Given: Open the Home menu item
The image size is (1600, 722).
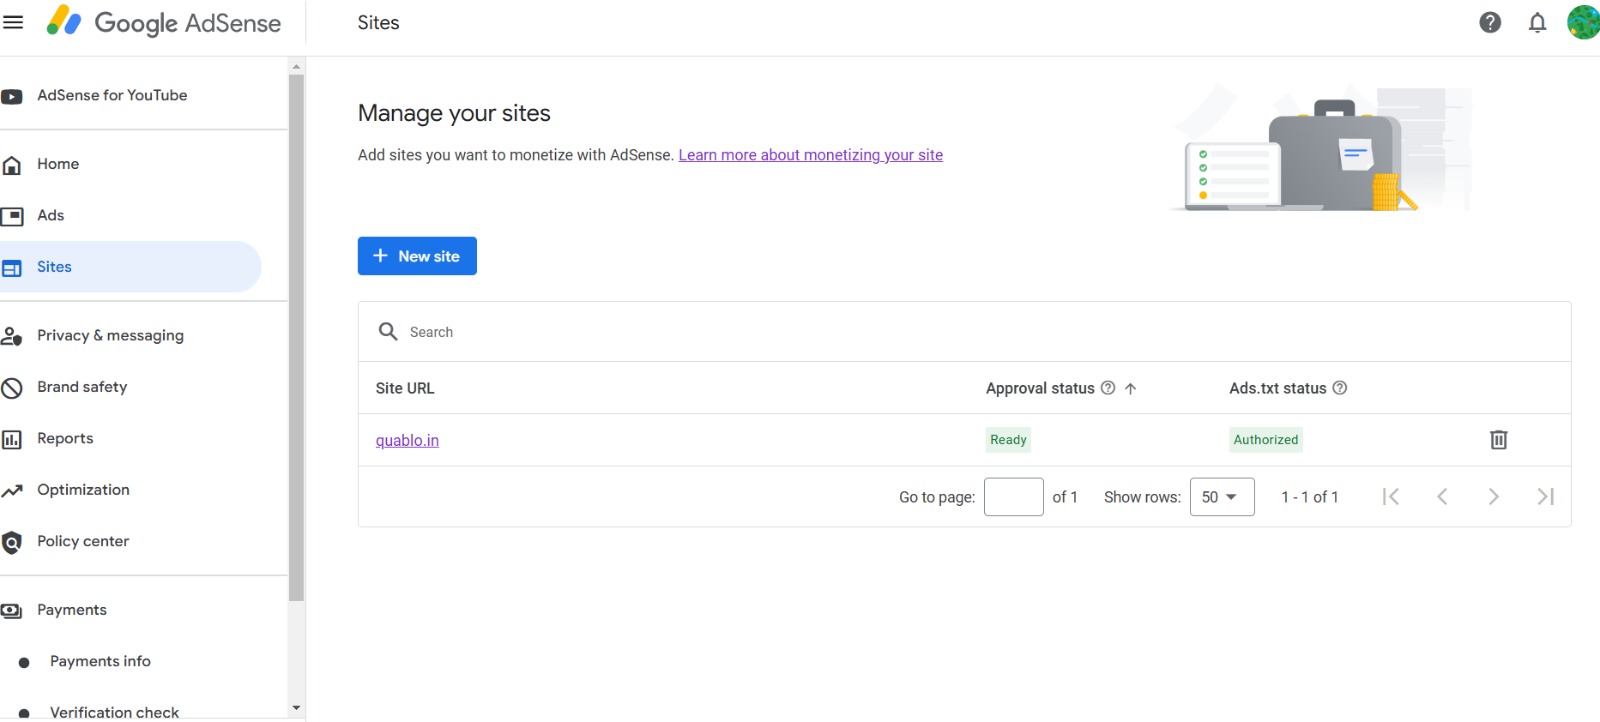Looking at the screenshot, I should coord(58,164).
